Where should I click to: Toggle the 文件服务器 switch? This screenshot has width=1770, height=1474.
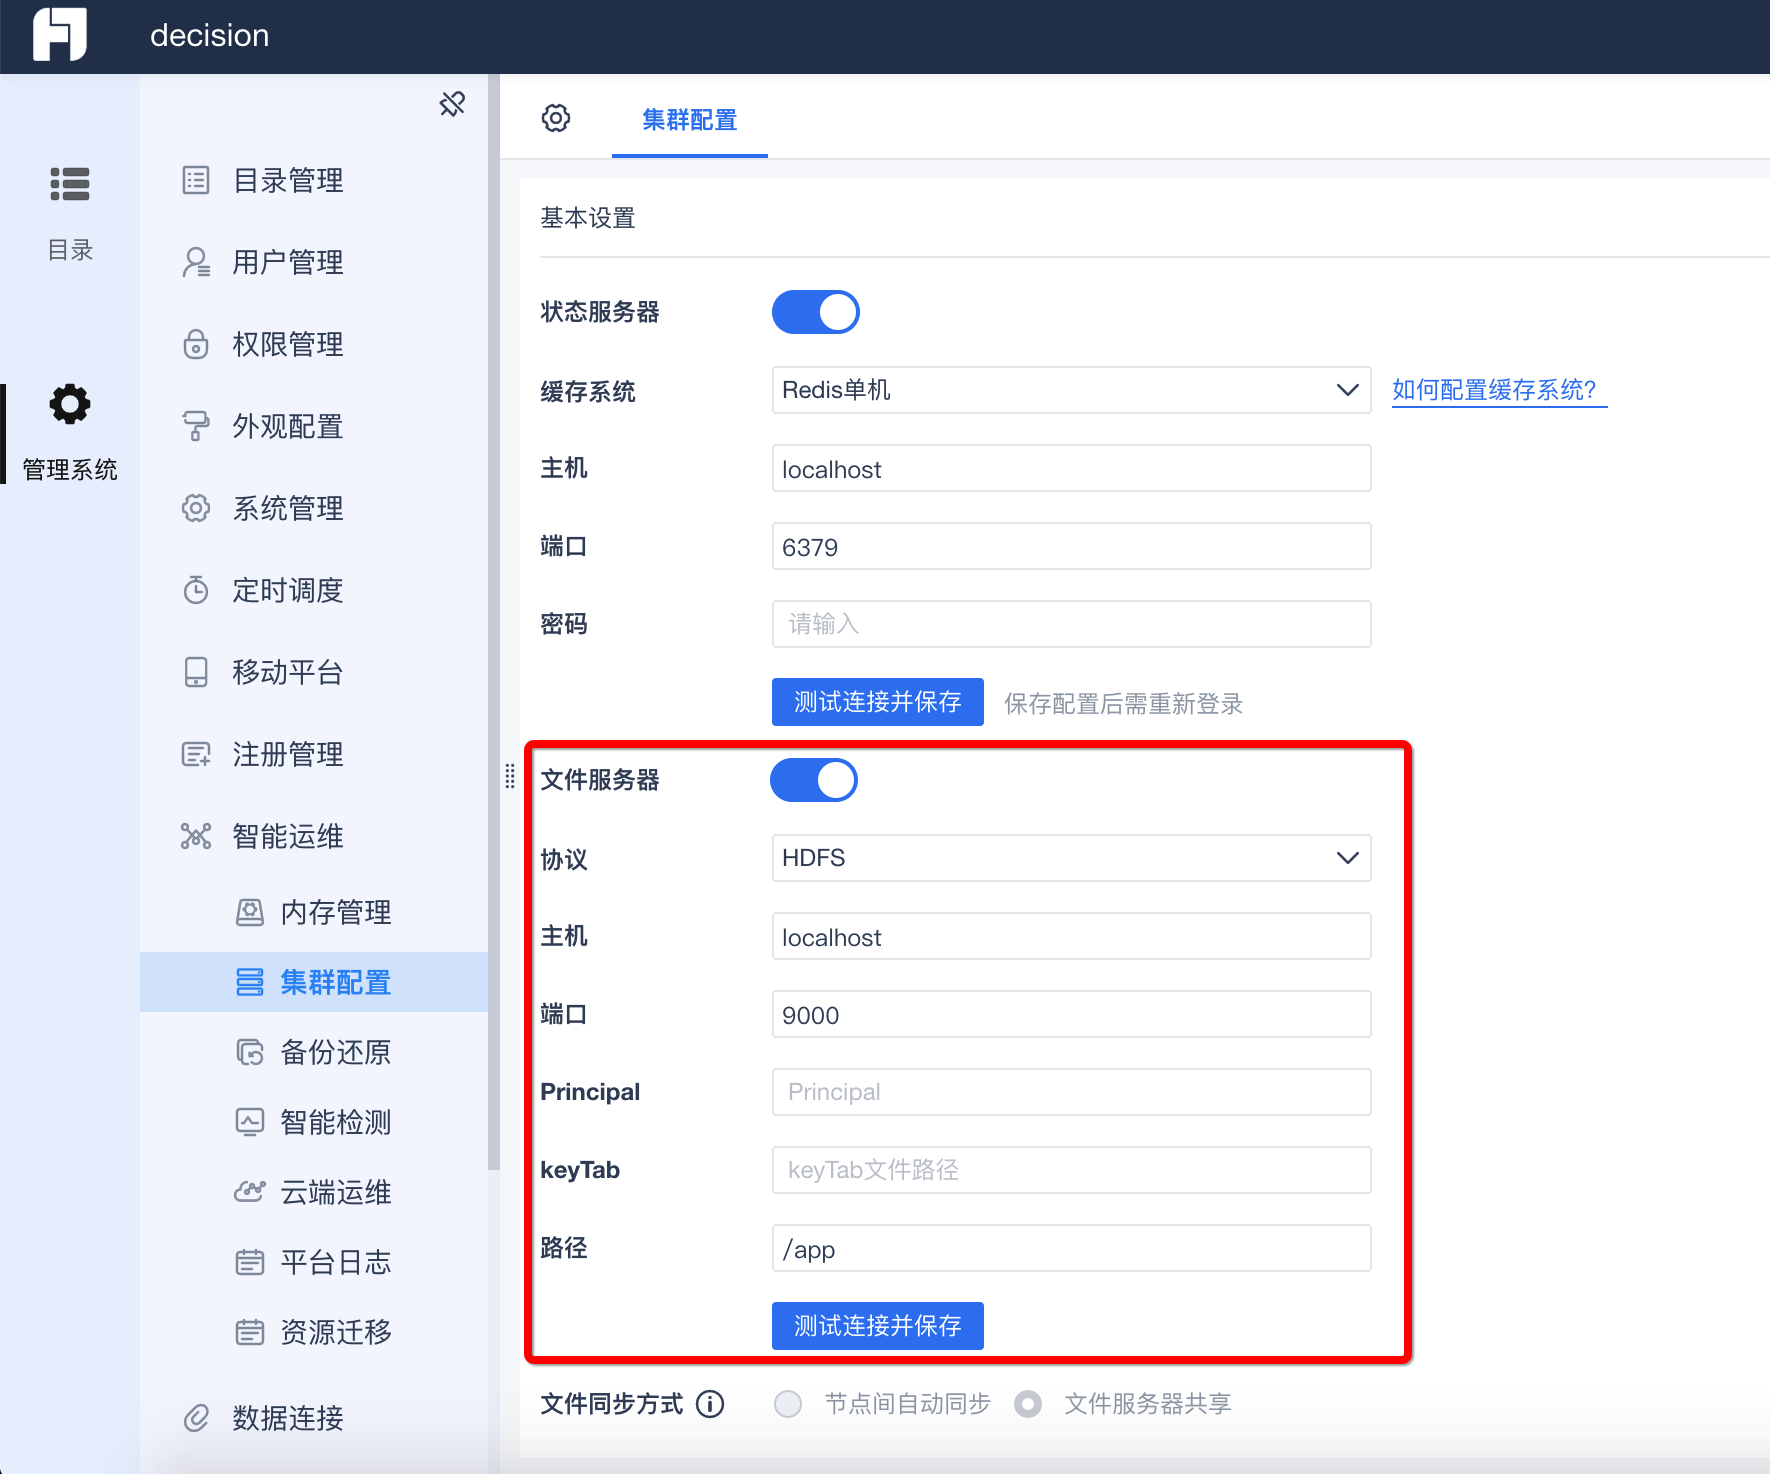(814, 780)
